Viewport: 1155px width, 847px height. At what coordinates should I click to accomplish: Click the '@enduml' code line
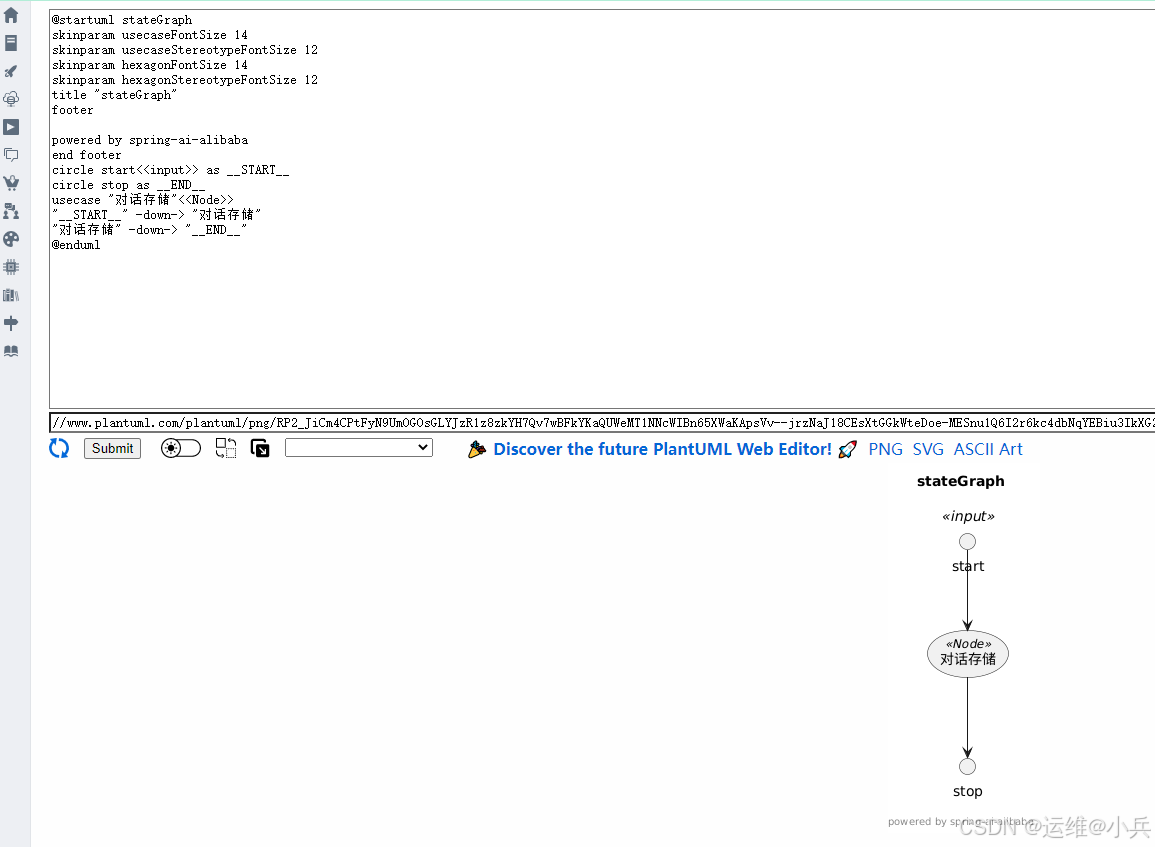coord(76,245)
